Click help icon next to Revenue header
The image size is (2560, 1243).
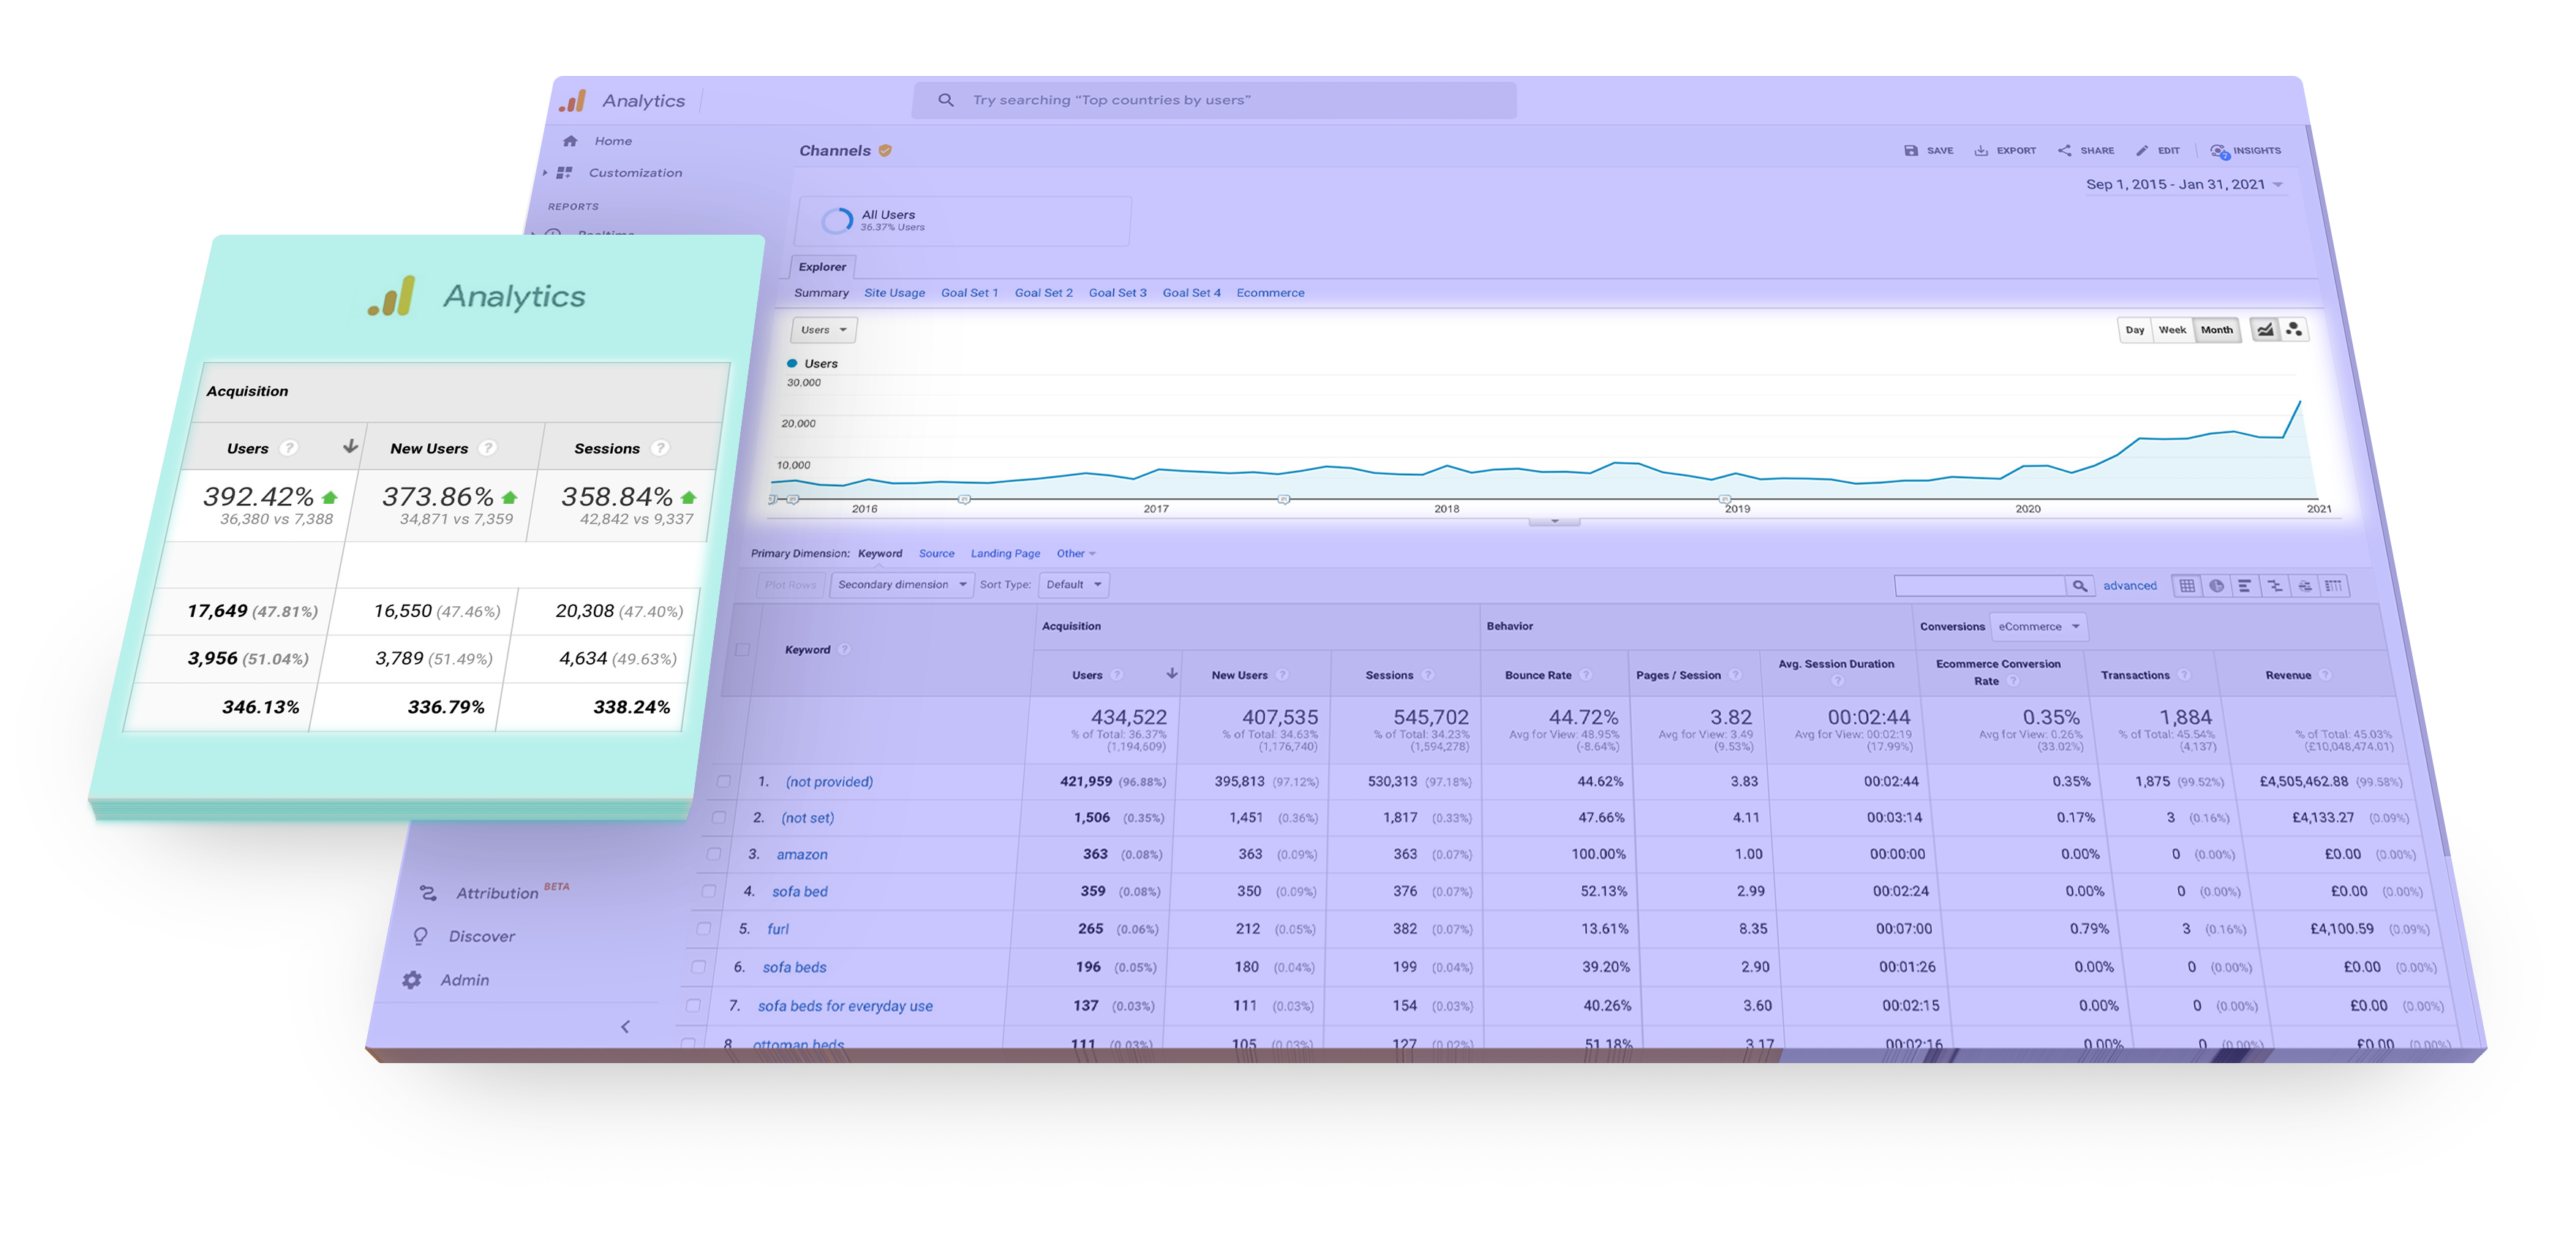coord(2324,675)
